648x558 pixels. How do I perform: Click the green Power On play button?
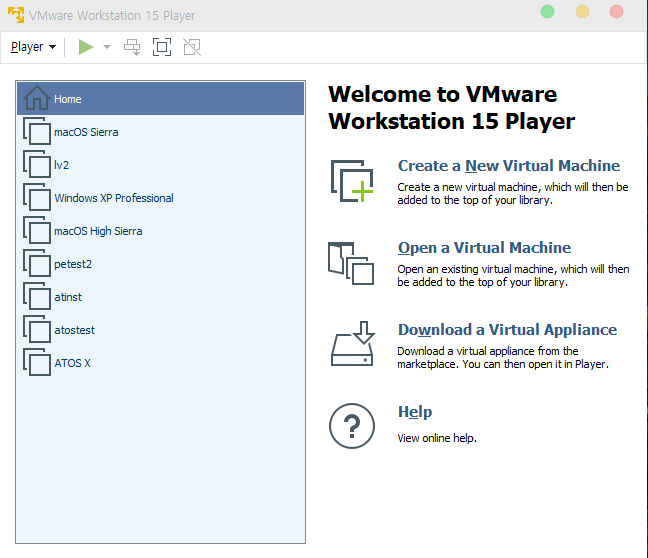point(86,47)
